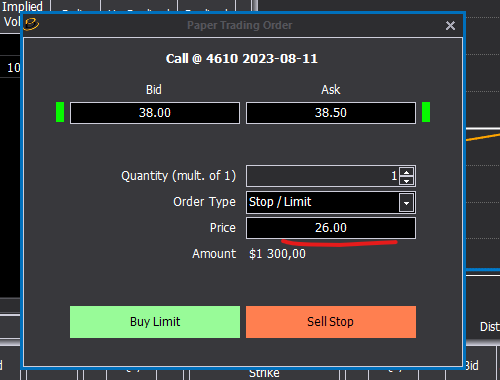Click the Strike column header below dialog
This screenshot has width=500, height=380.
click(264, 373)
